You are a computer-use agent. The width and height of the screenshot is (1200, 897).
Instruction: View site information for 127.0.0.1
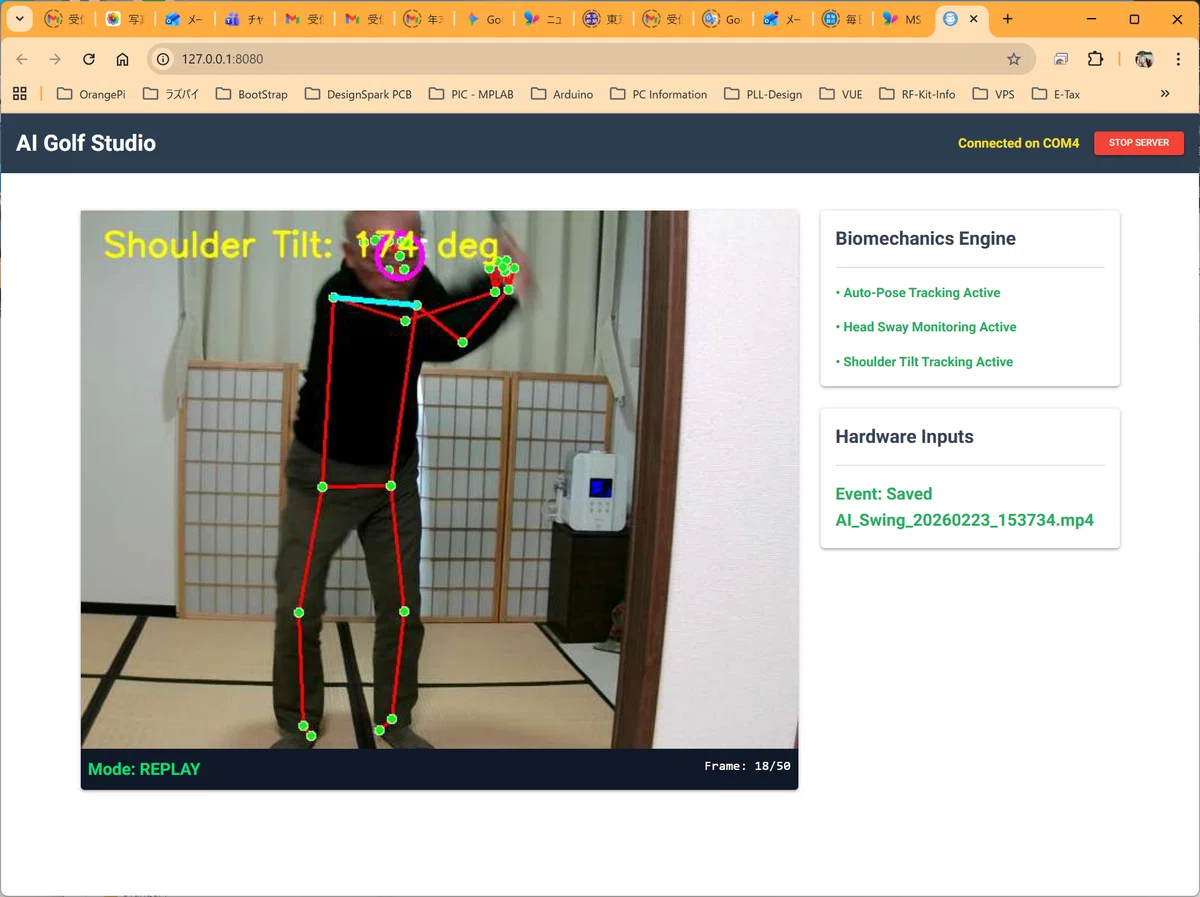(x=164, y=59)
